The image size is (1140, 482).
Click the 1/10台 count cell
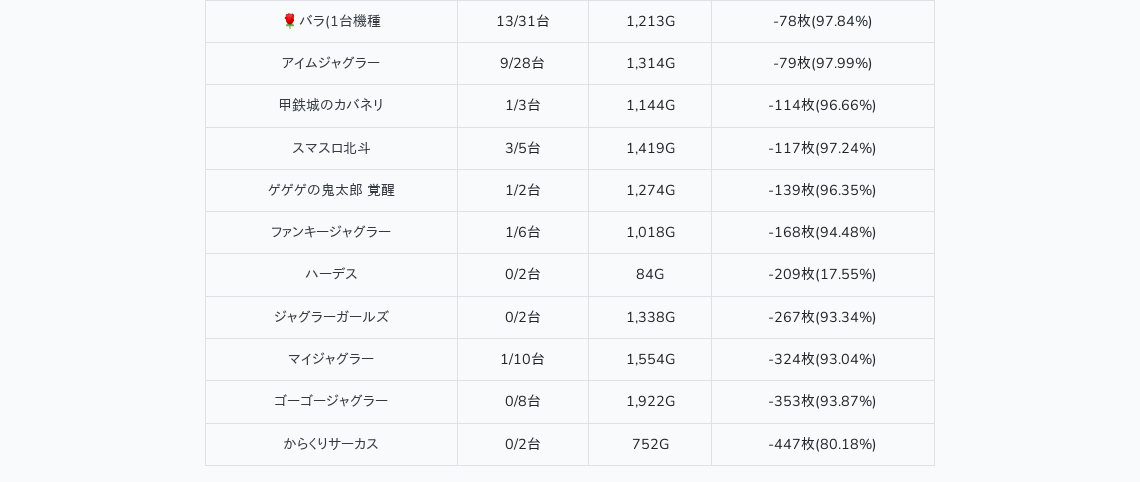(x=522, y=359)
